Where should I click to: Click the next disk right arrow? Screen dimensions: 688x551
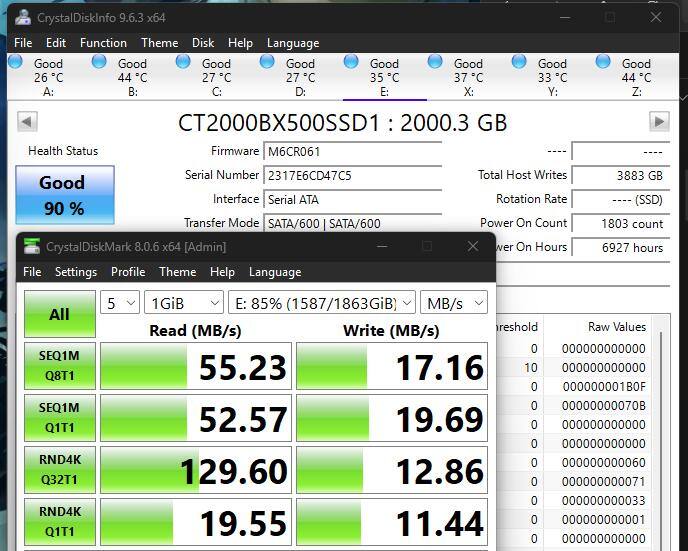tap(658, 121)
